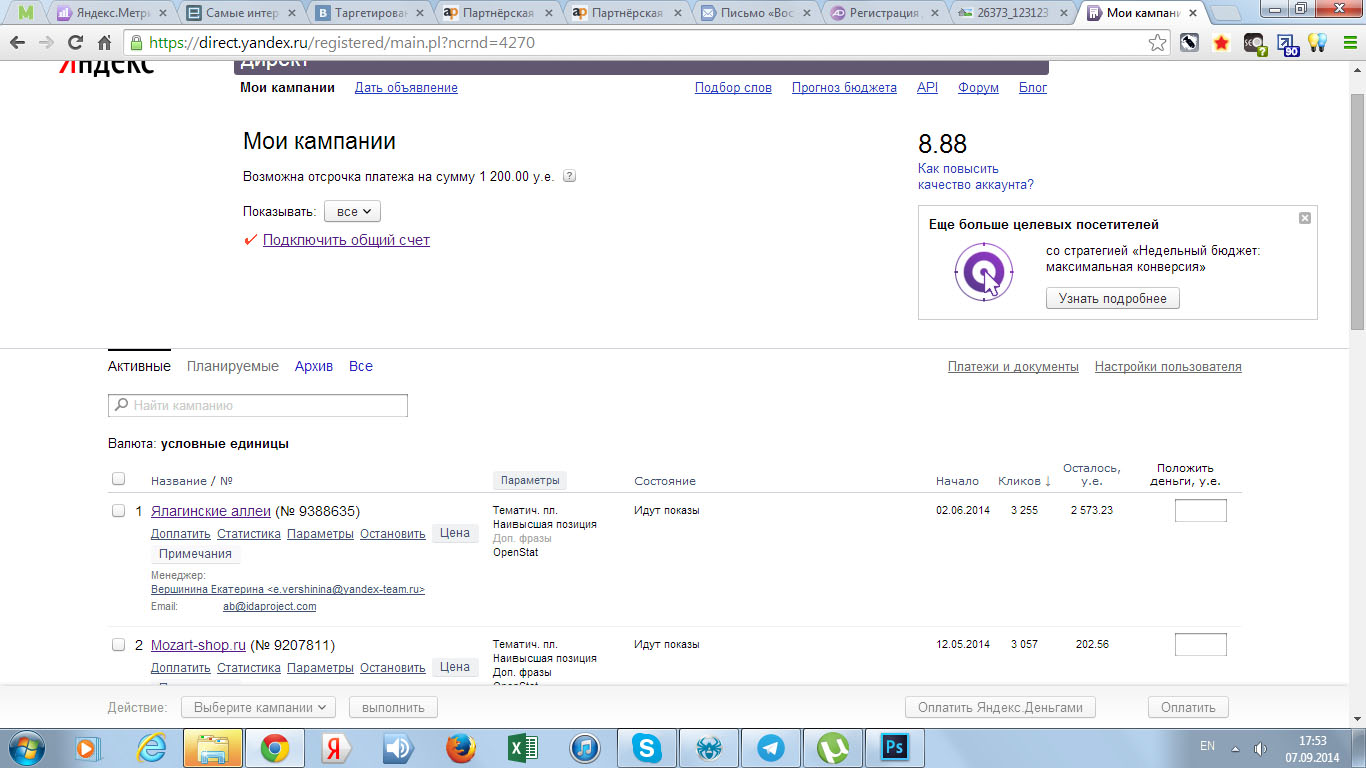
Task: Focus the Найти кампанию search field
Action: coord(258,406)
